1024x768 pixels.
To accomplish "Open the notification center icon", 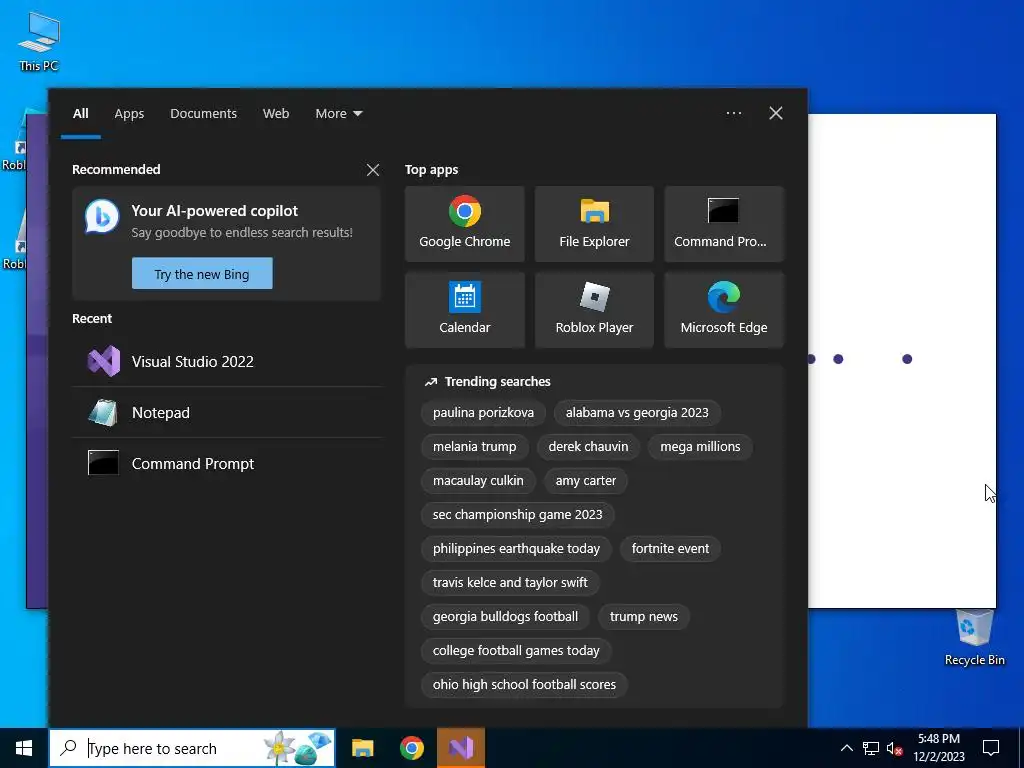I will pos(991,748).
